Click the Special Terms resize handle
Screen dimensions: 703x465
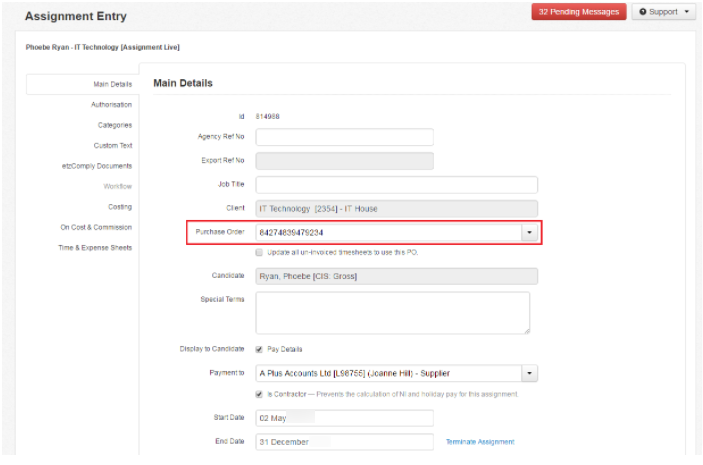pos(527,331)
